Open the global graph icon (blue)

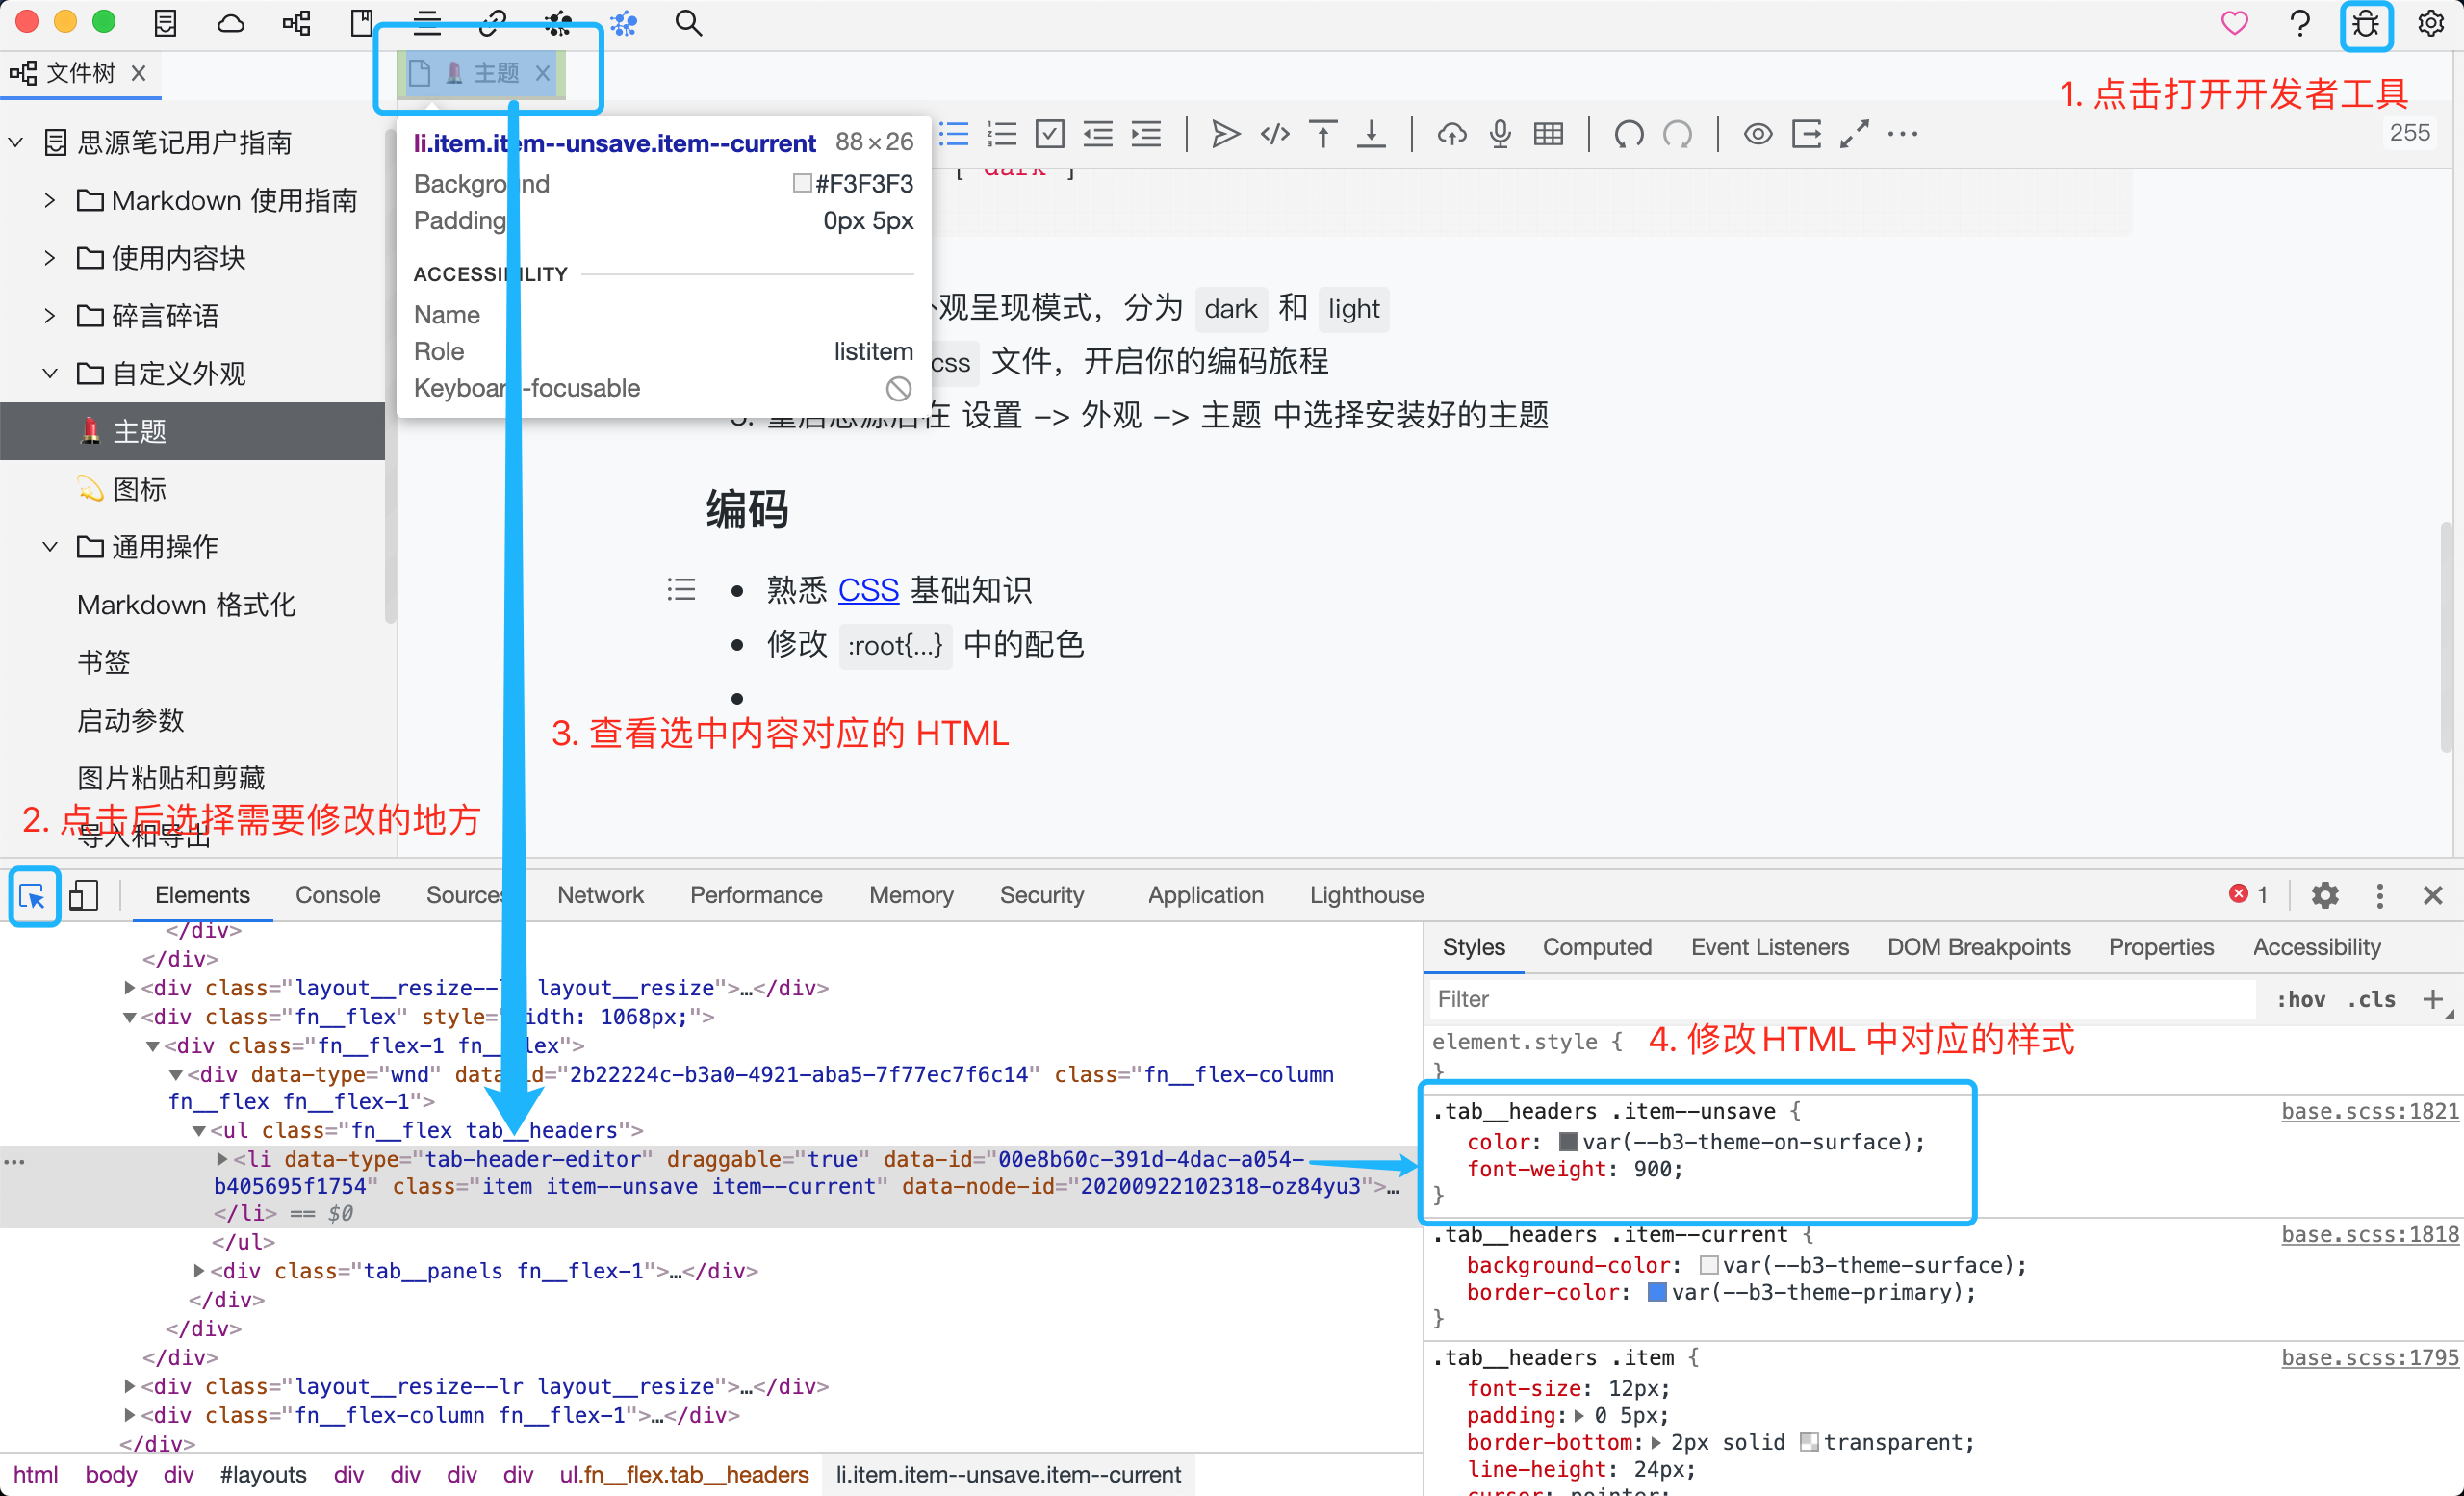(x=623, y=22)
